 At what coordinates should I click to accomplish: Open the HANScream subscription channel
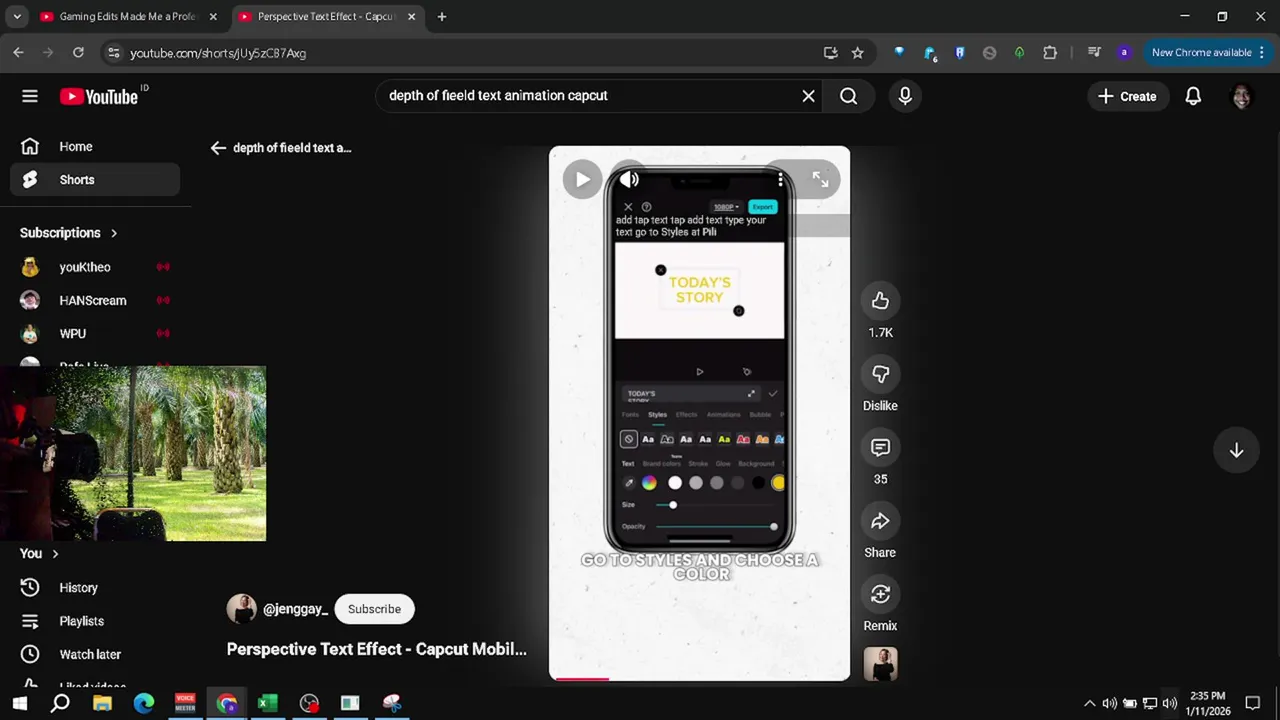(95, 300)
